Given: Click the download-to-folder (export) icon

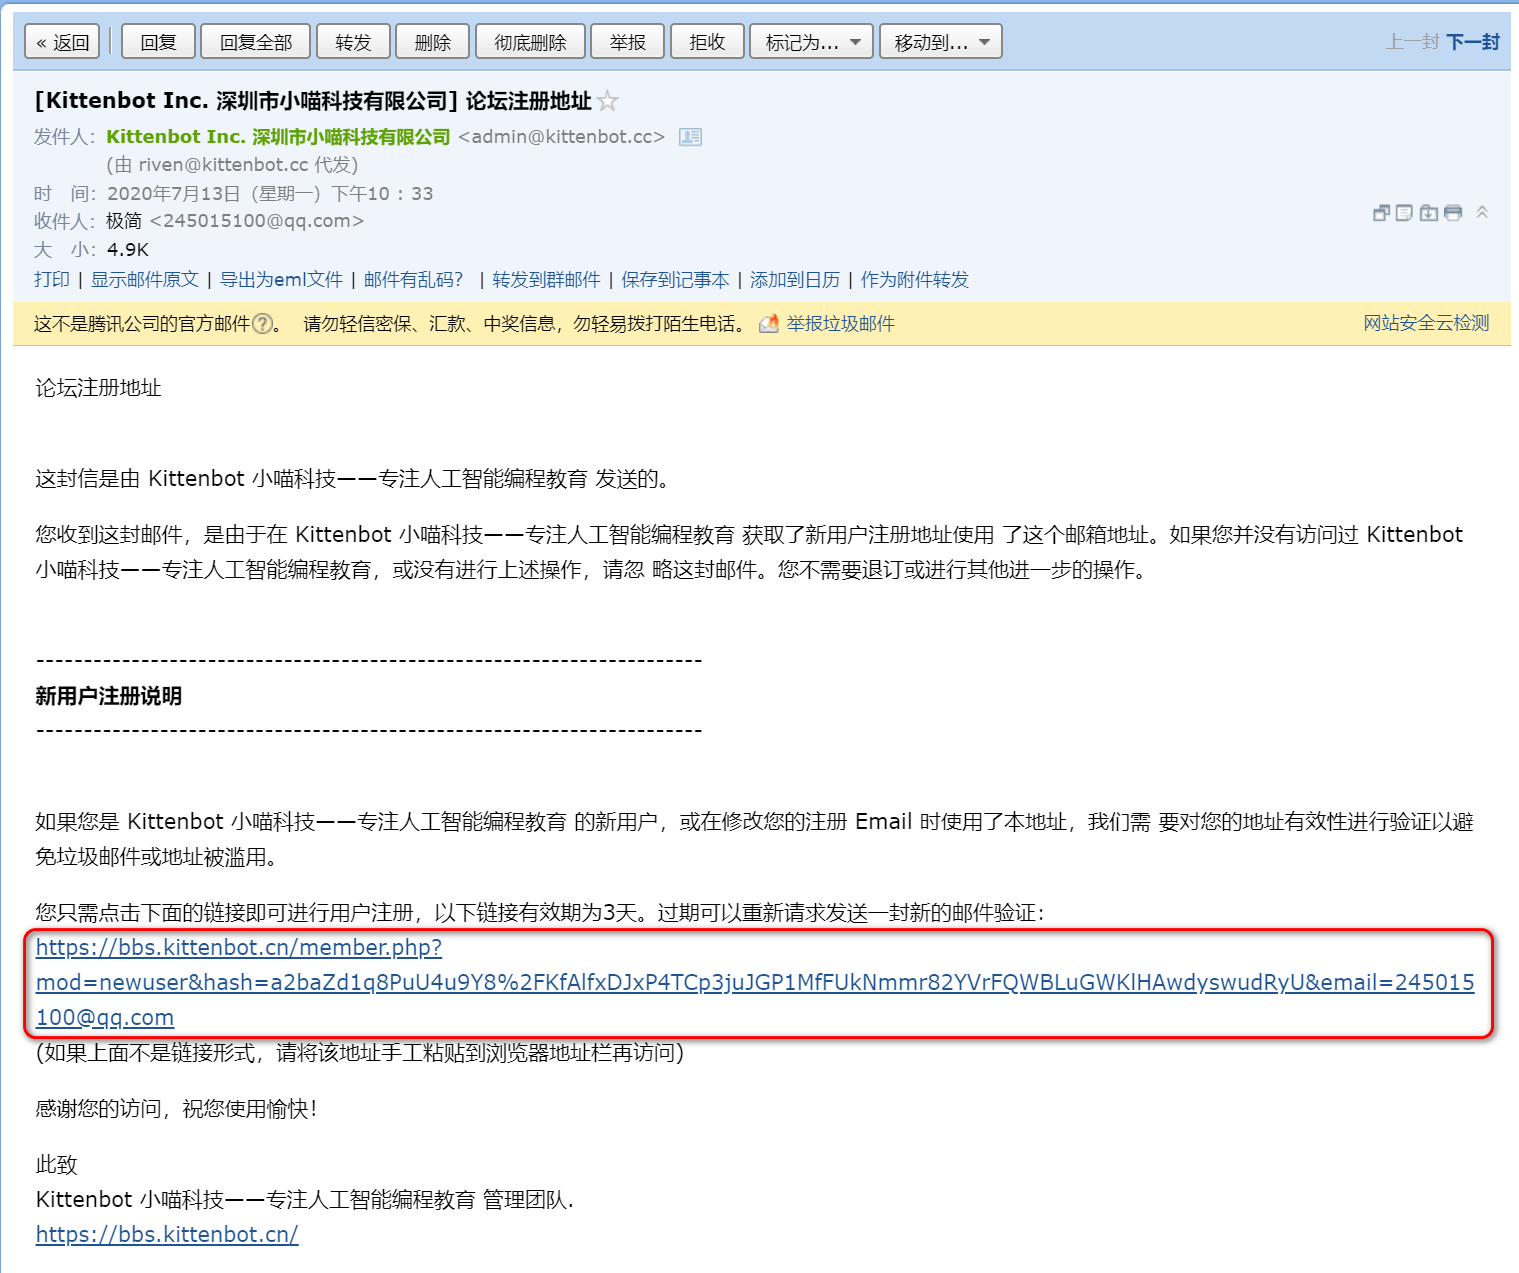Looking at the screenshot, I should pyautogui.click(x=1429, y=212).
